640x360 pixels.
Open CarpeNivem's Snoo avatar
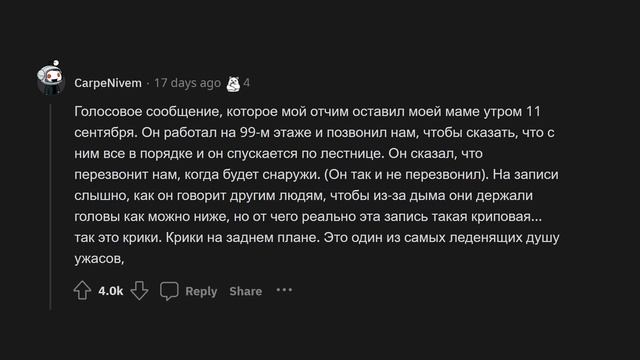(51, 78)
